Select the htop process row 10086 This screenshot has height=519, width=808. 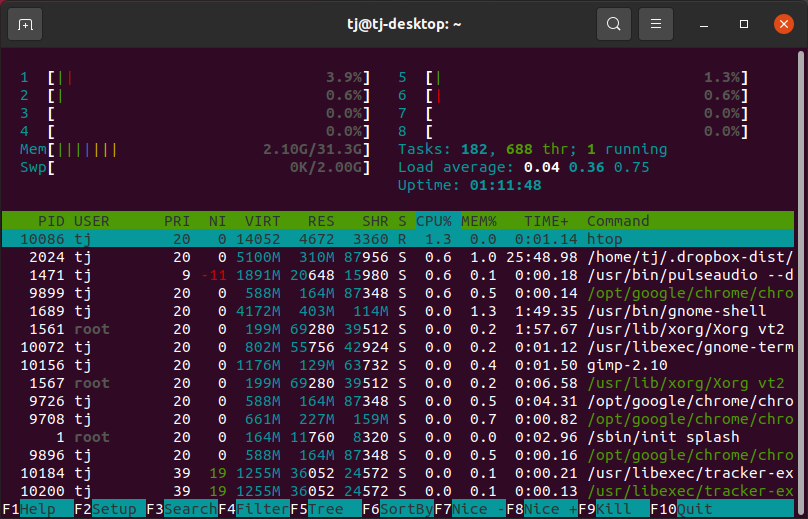coord(398,239)
